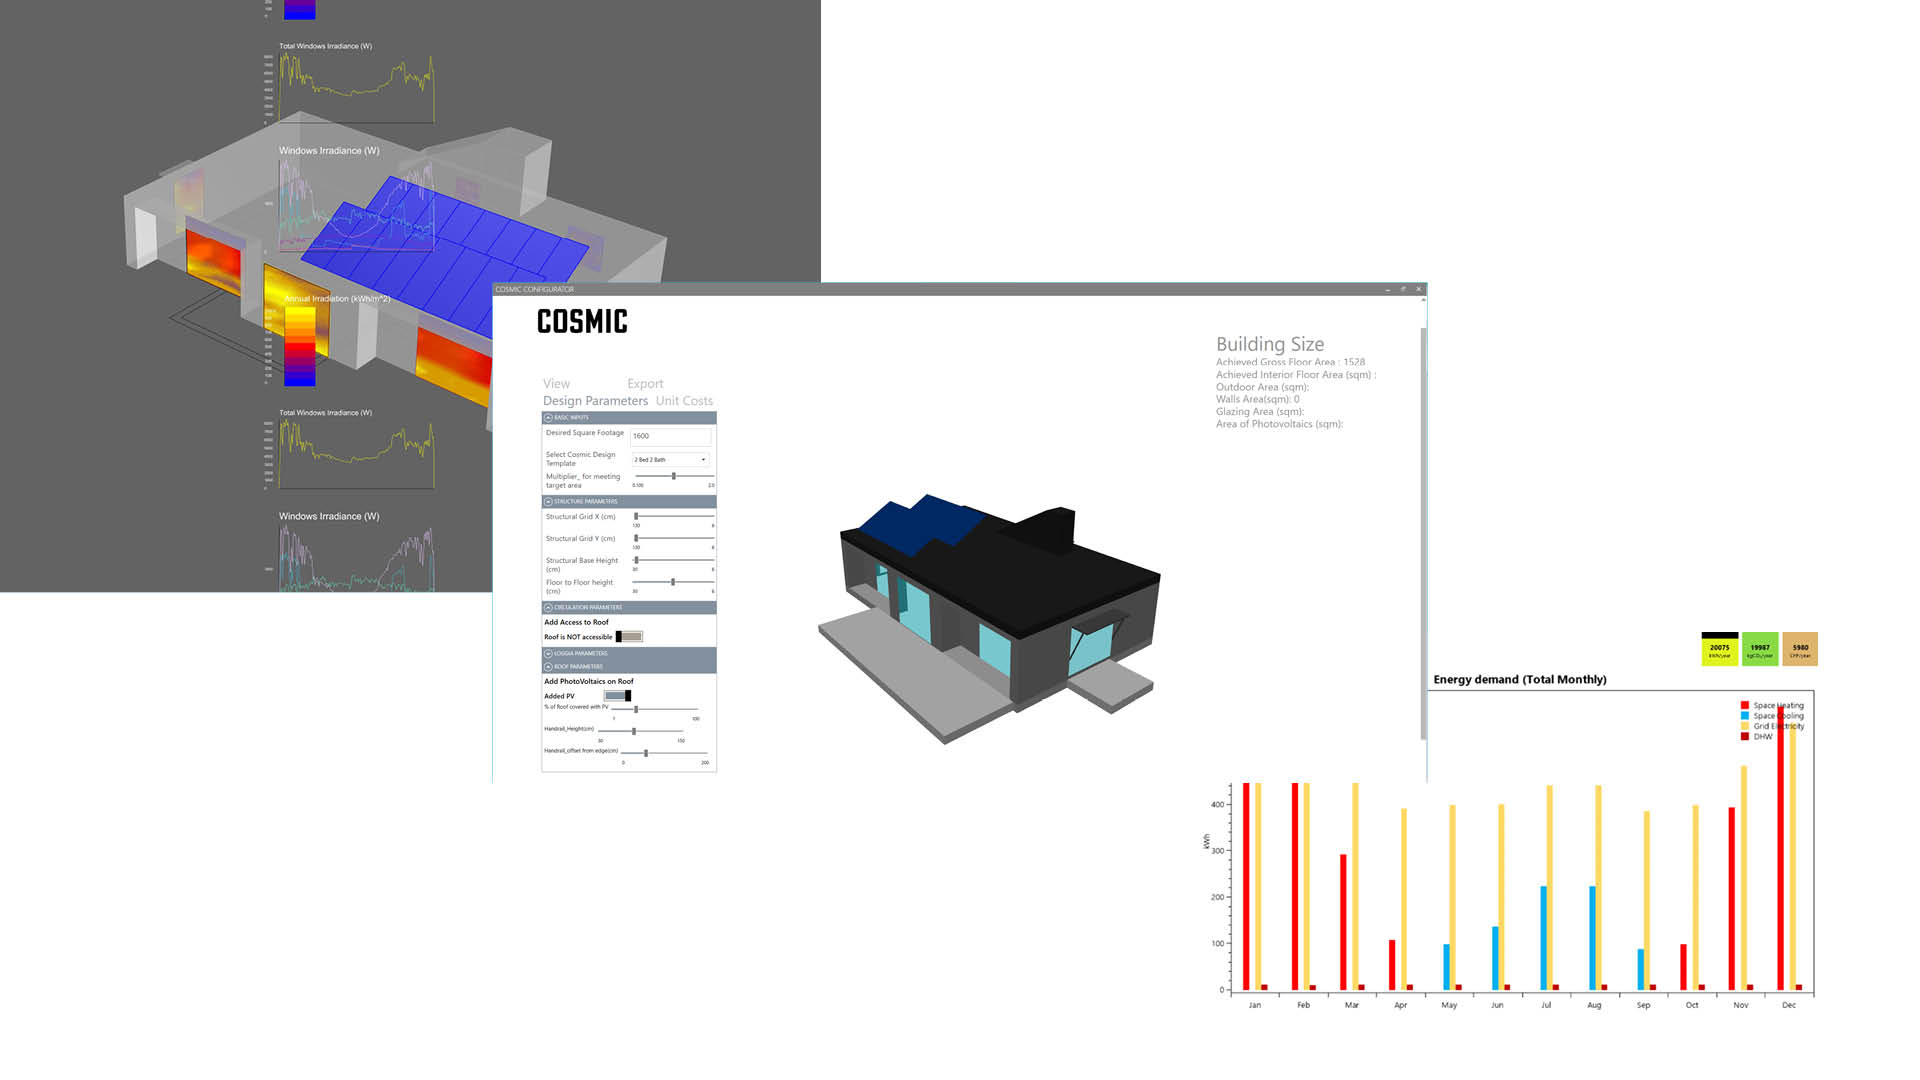The width and height of the screenshot is (1920, 1080).
Task: Select the Design Parameters tab
Action: click(595, 401)
